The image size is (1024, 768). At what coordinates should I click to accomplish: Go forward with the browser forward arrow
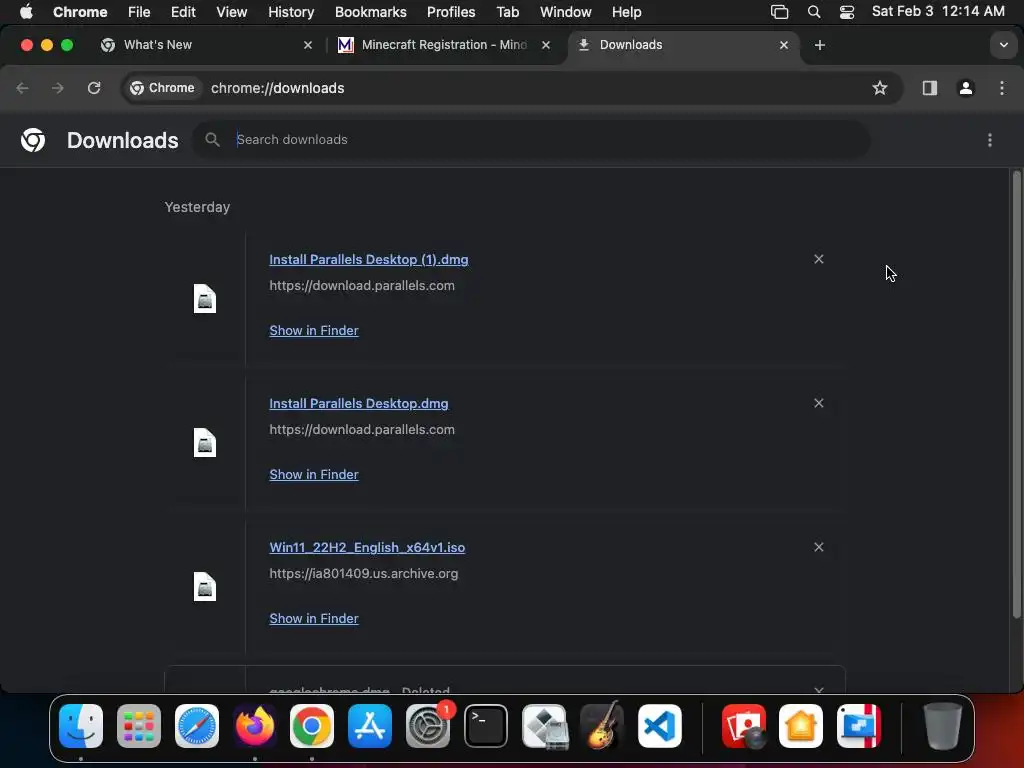(58, 88)
